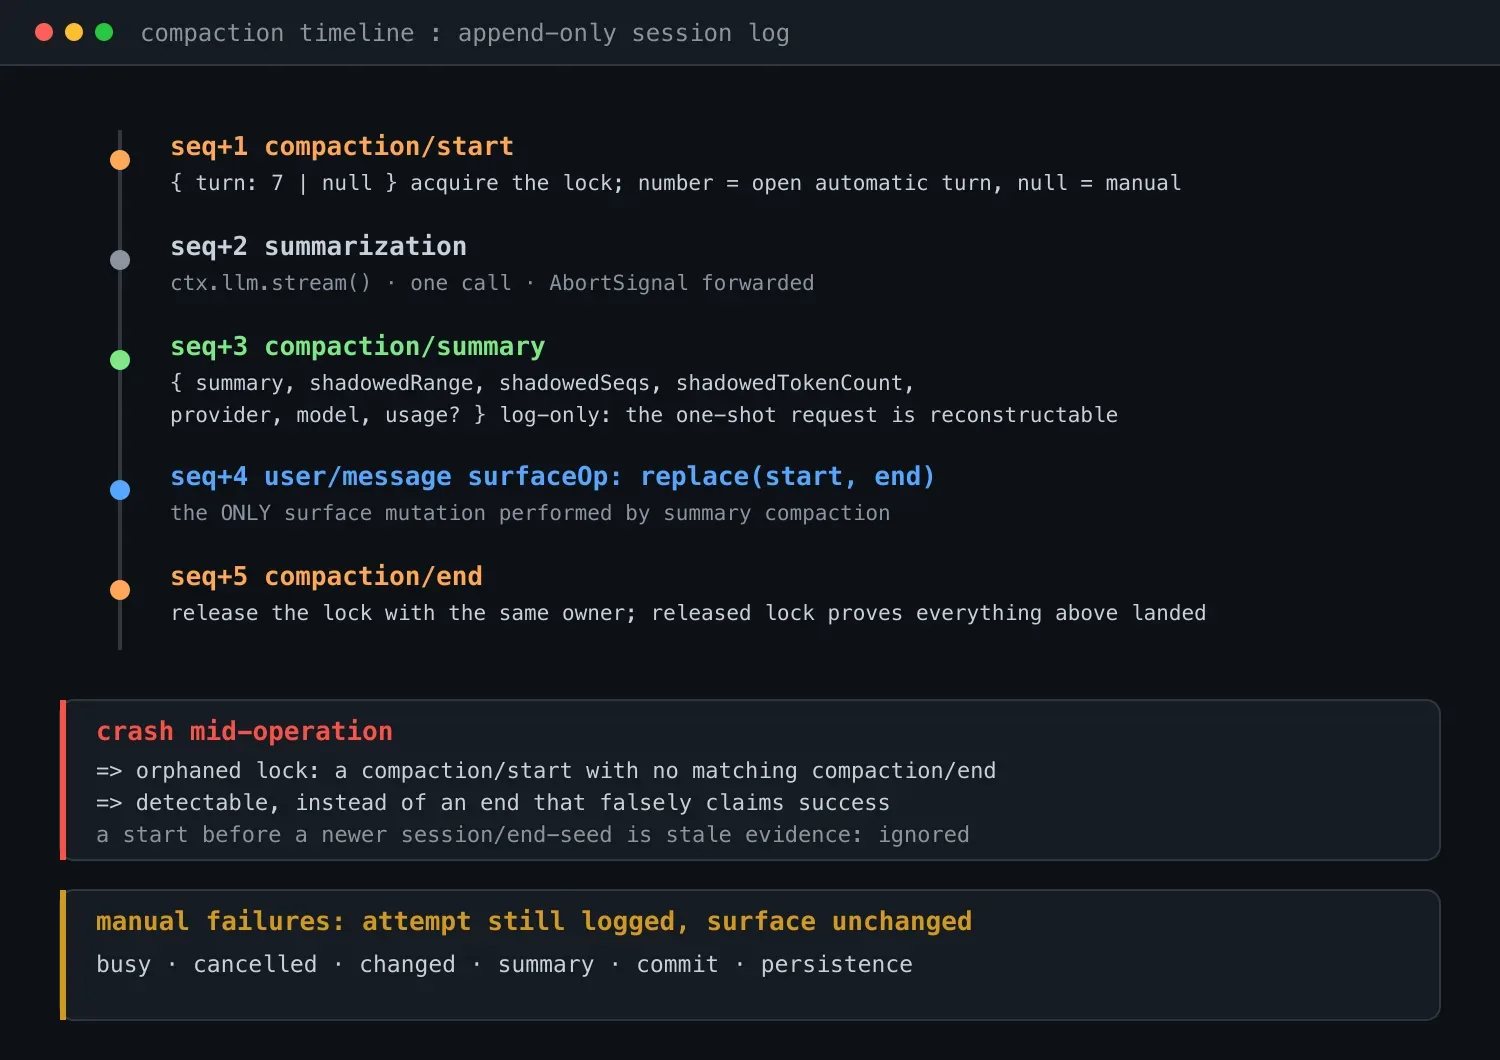Click the line '=> detectable, instead of an end that falsely claims'
This screenshot has width=1500, height=1060.
click(x=493, y=803)
